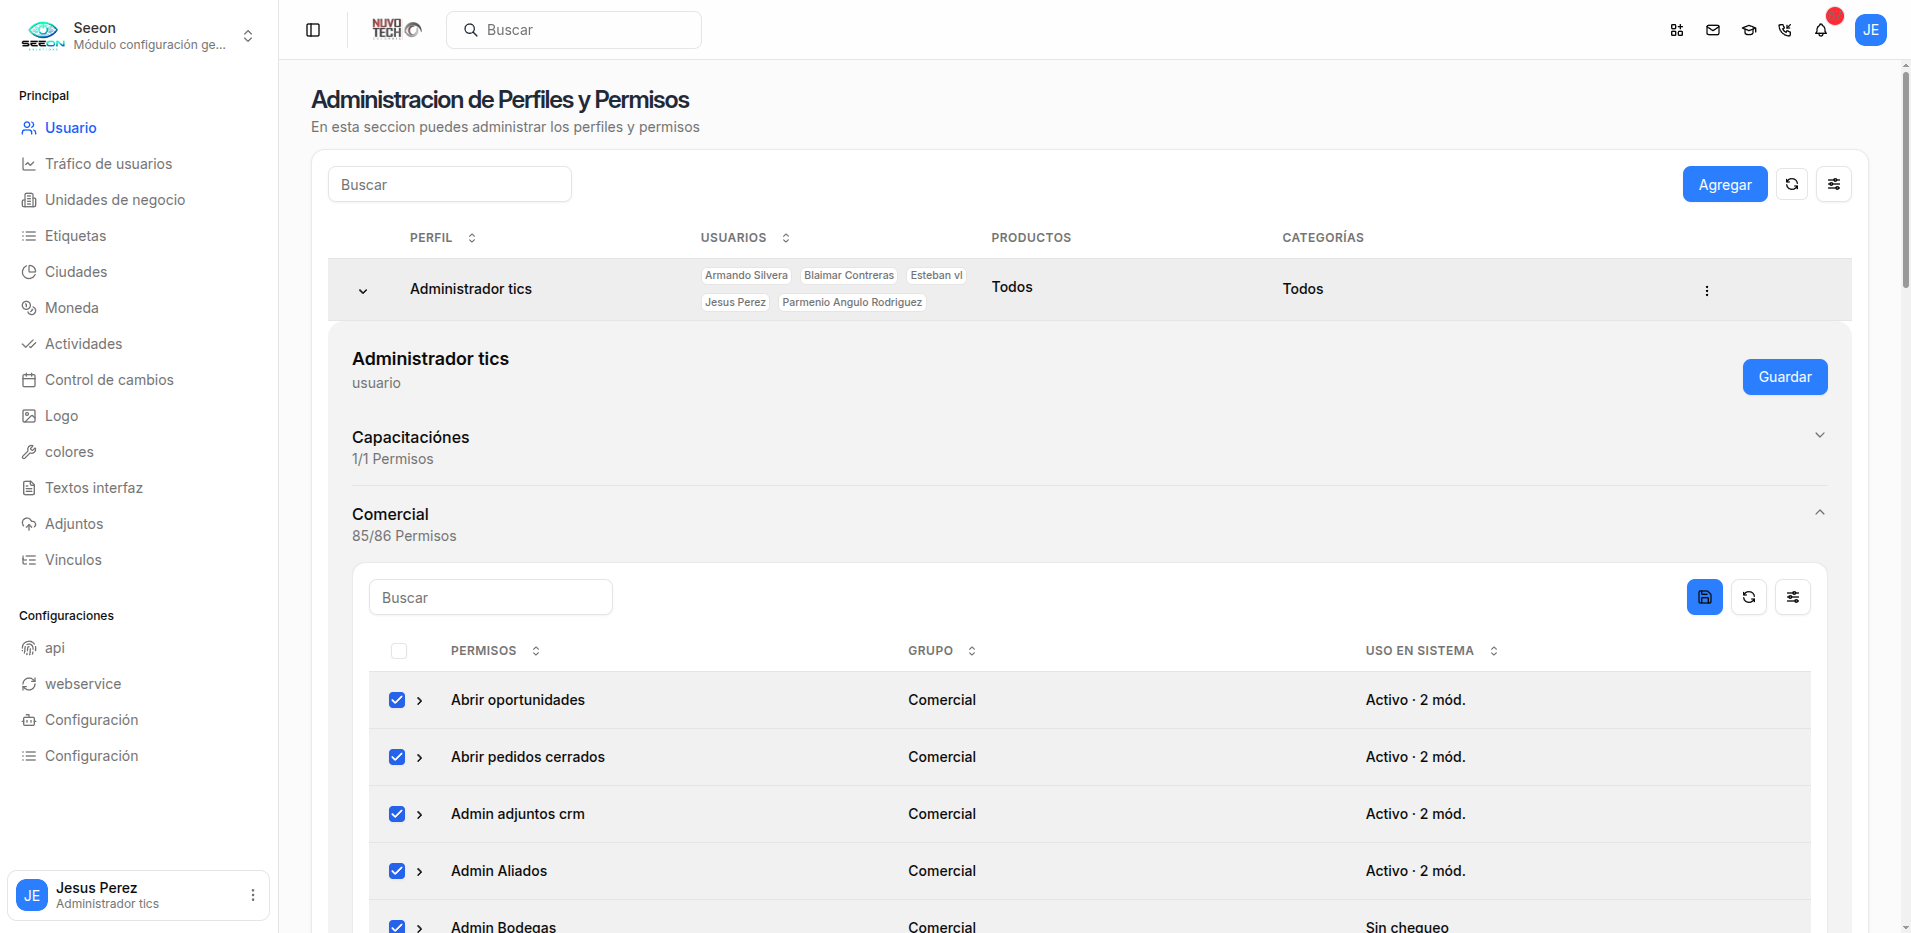Expand Admin Aliados row details
1911x933 pixels.
pos(420,872)
